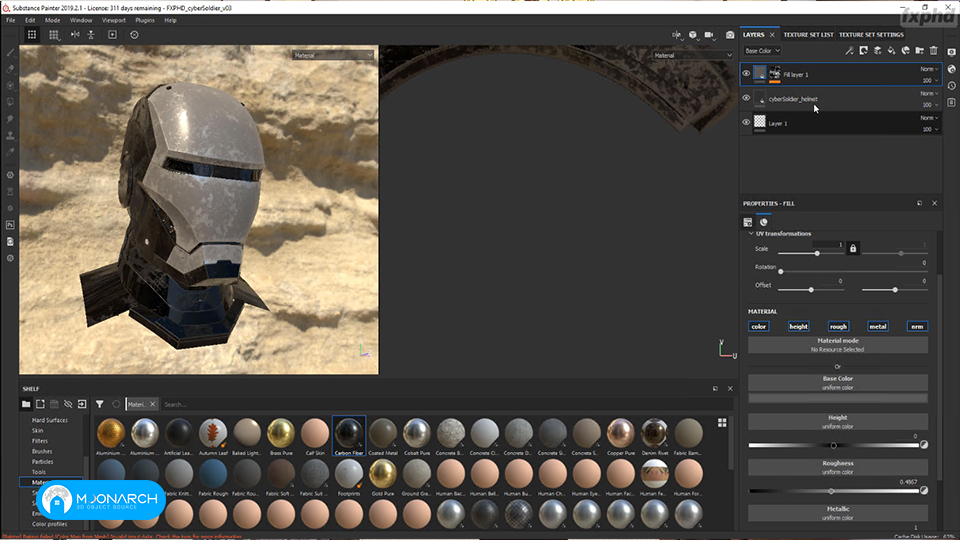Switch to the Texture Set List tab
The image size is (960, 540).
coord(808,35)
